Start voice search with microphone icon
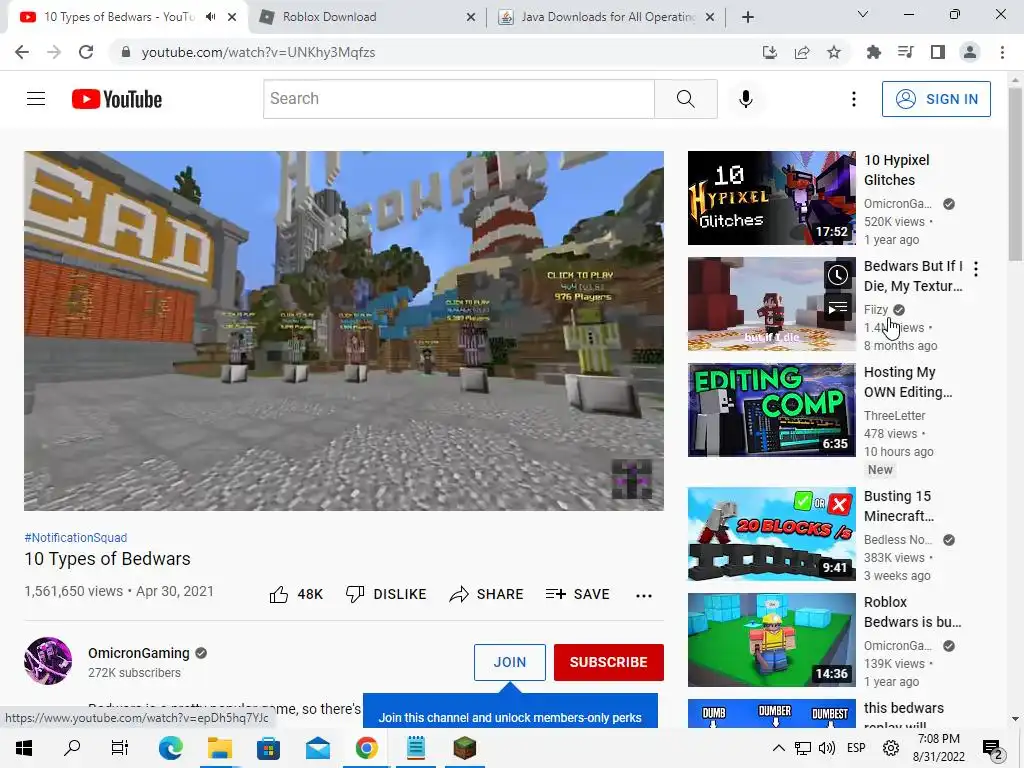This screenshot has height=768, width=1024. pos(746,99)
